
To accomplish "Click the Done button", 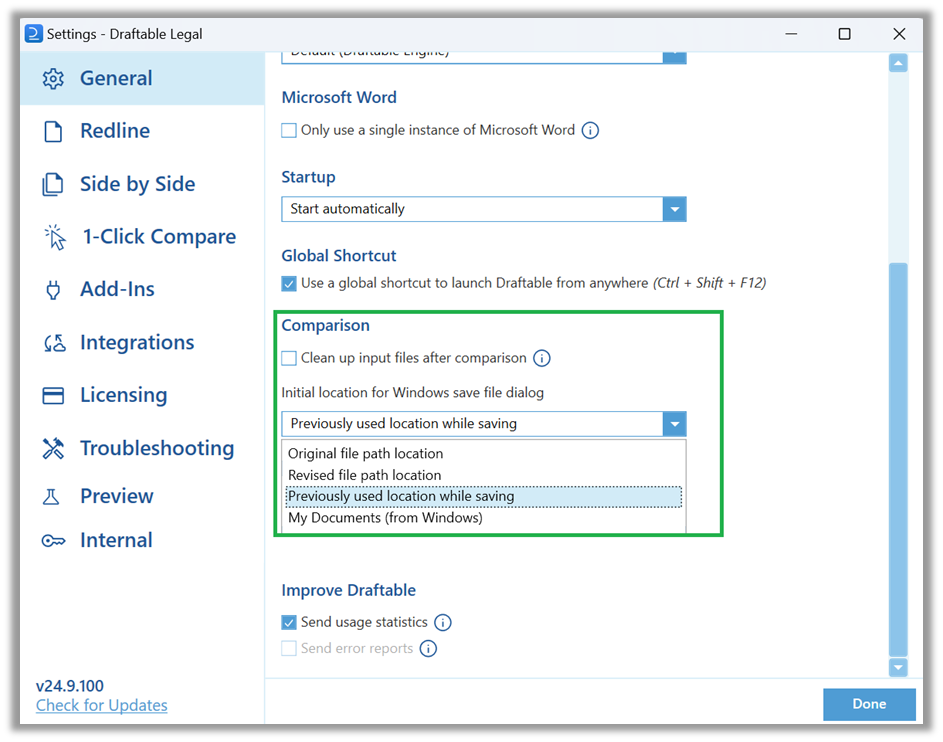I will (869, 704).
